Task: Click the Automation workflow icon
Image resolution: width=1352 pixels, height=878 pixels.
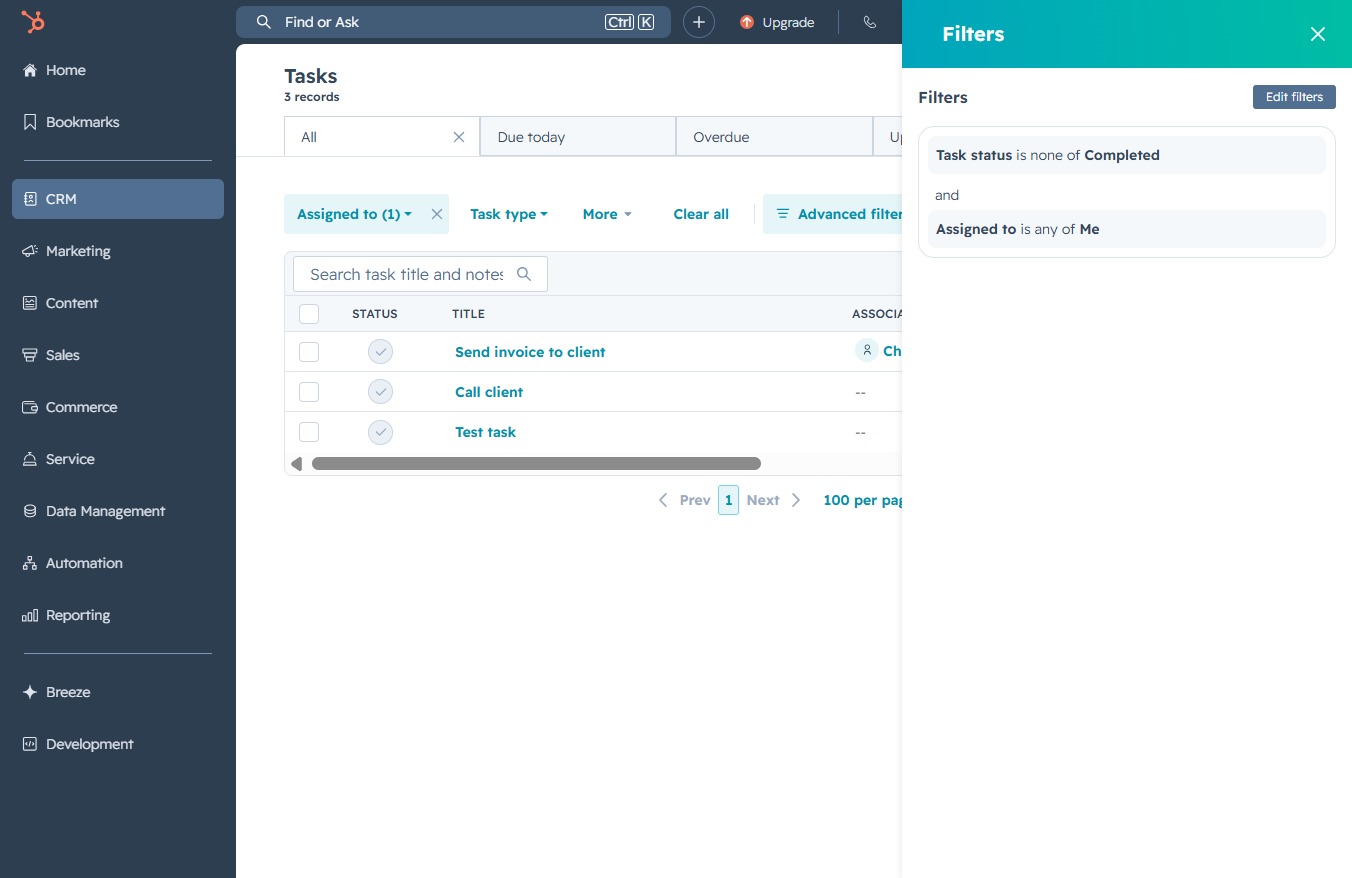Action: 30,563
